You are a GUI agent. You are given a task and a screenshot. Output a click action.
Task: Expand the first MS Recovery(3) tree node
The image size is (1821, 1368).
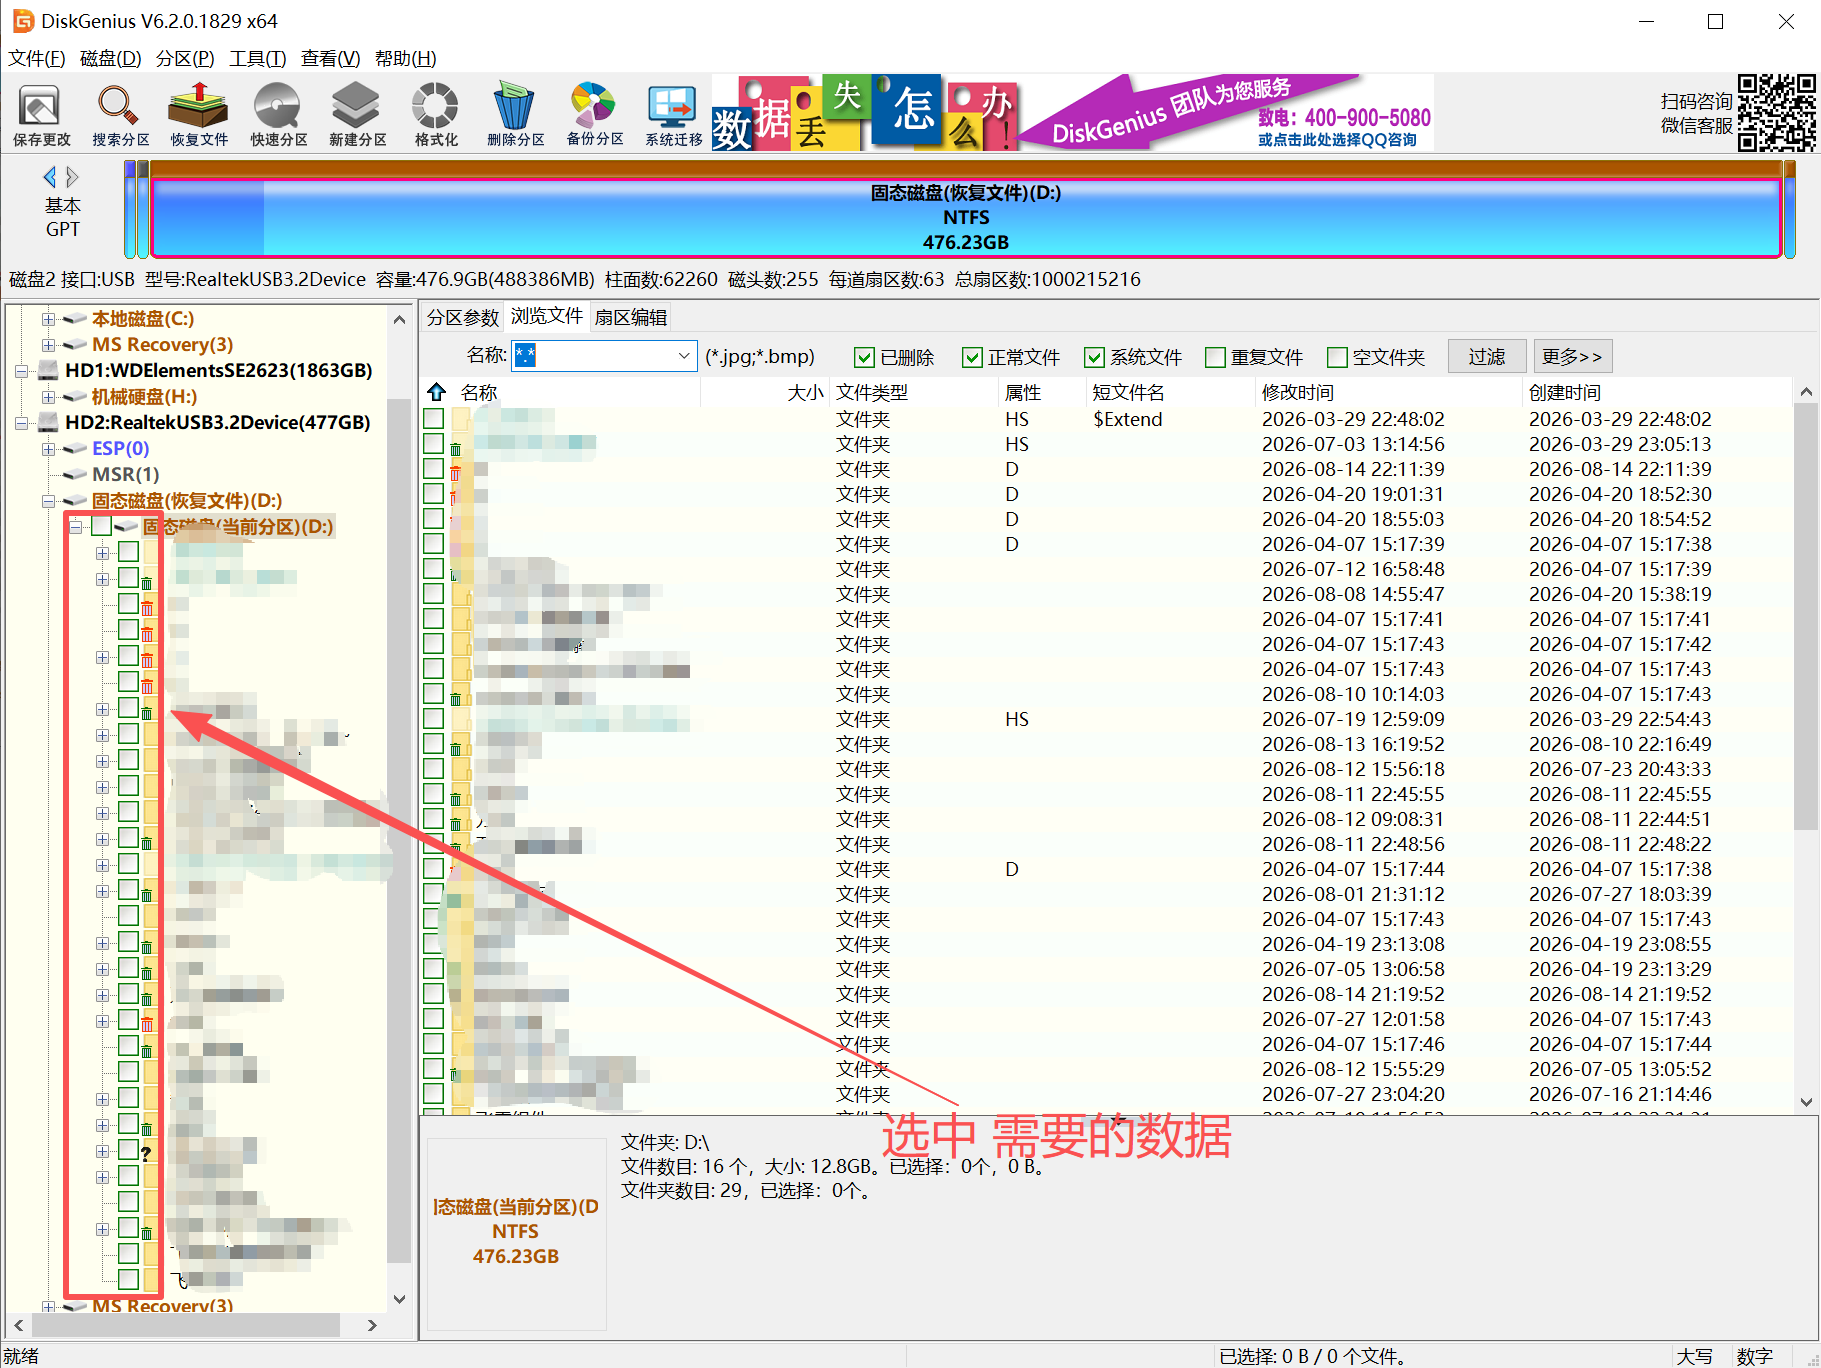(48, 345)
